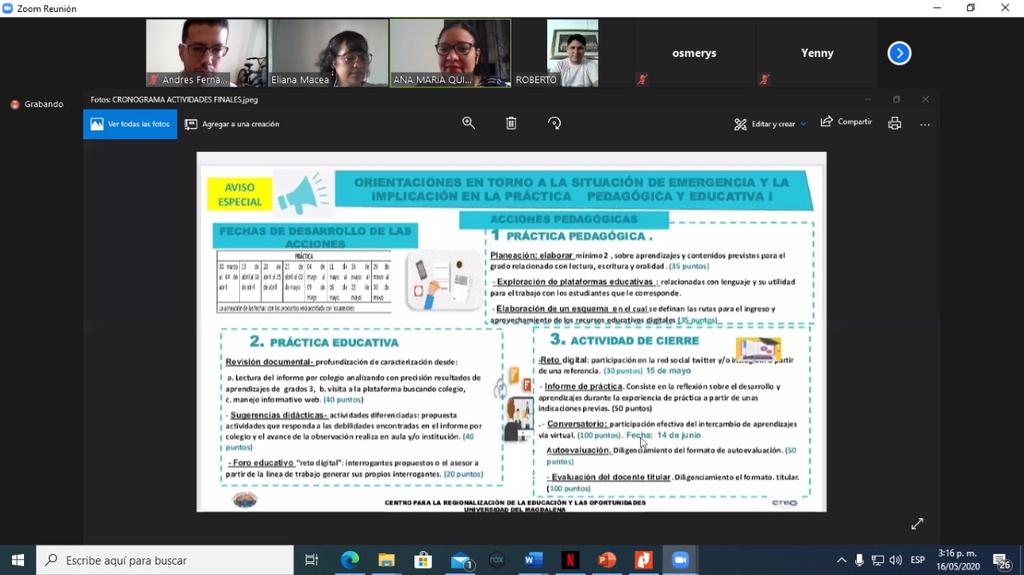Open Netflix from the taskbar
The height and width of the screenshot is (575, 1024).
coord(570,560)
